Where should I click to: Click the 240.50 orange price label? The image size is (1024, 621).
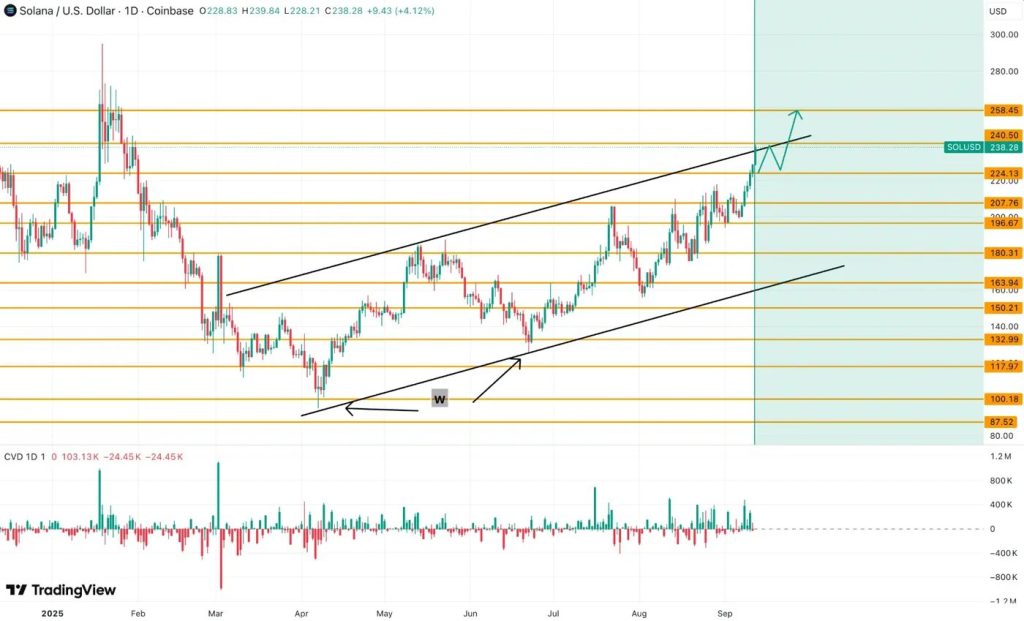coord(1004,133)
